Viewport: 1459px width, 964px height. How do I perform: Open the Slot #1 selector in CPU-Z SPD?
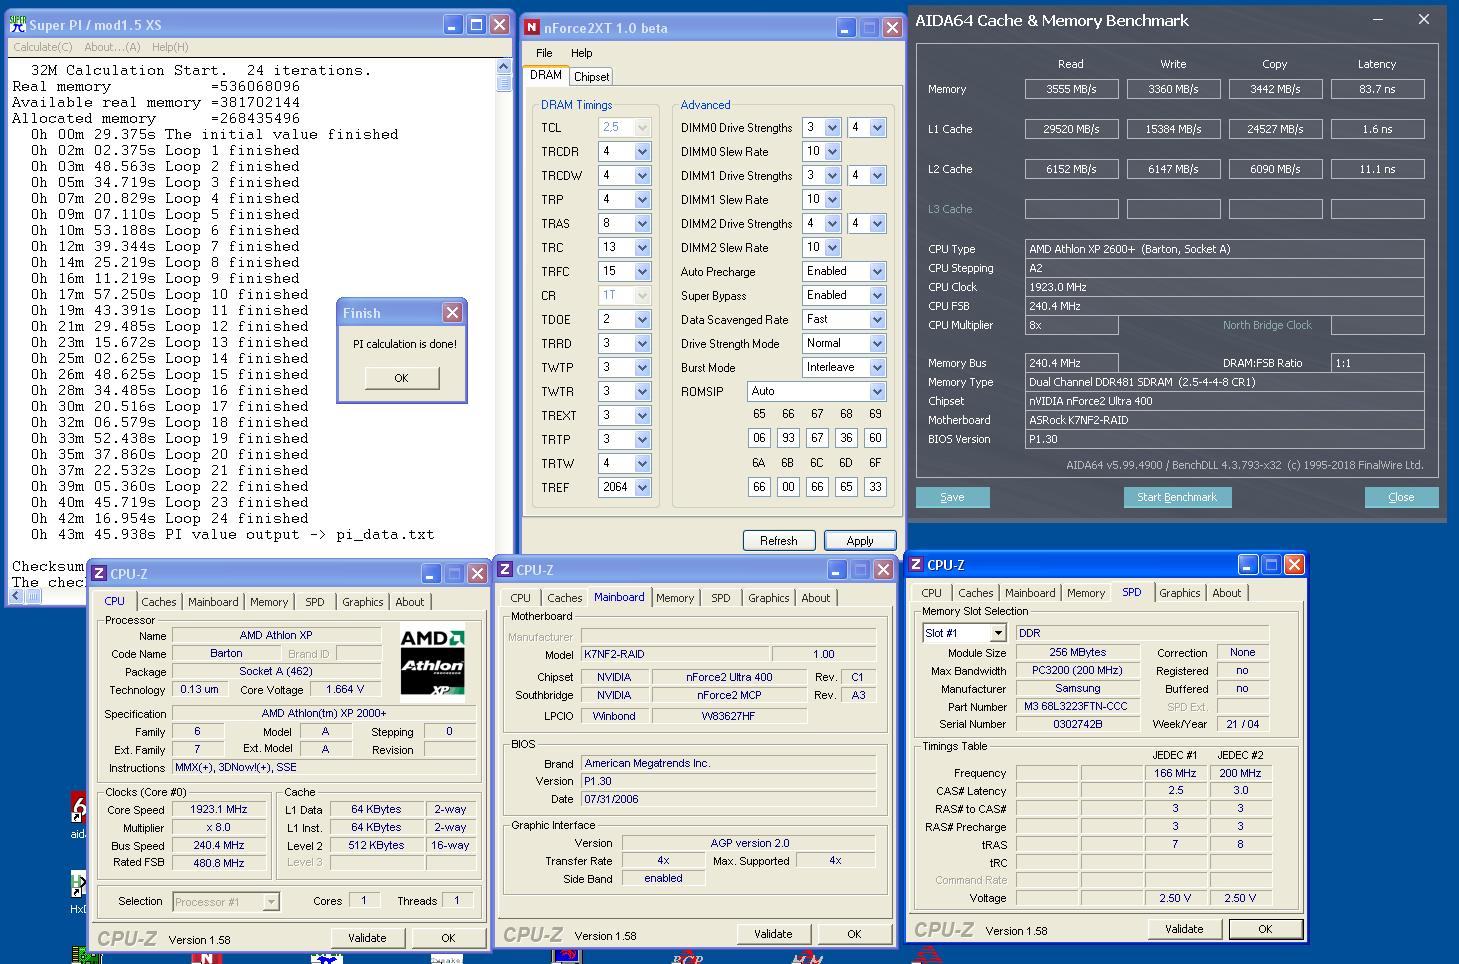point(997,633)
